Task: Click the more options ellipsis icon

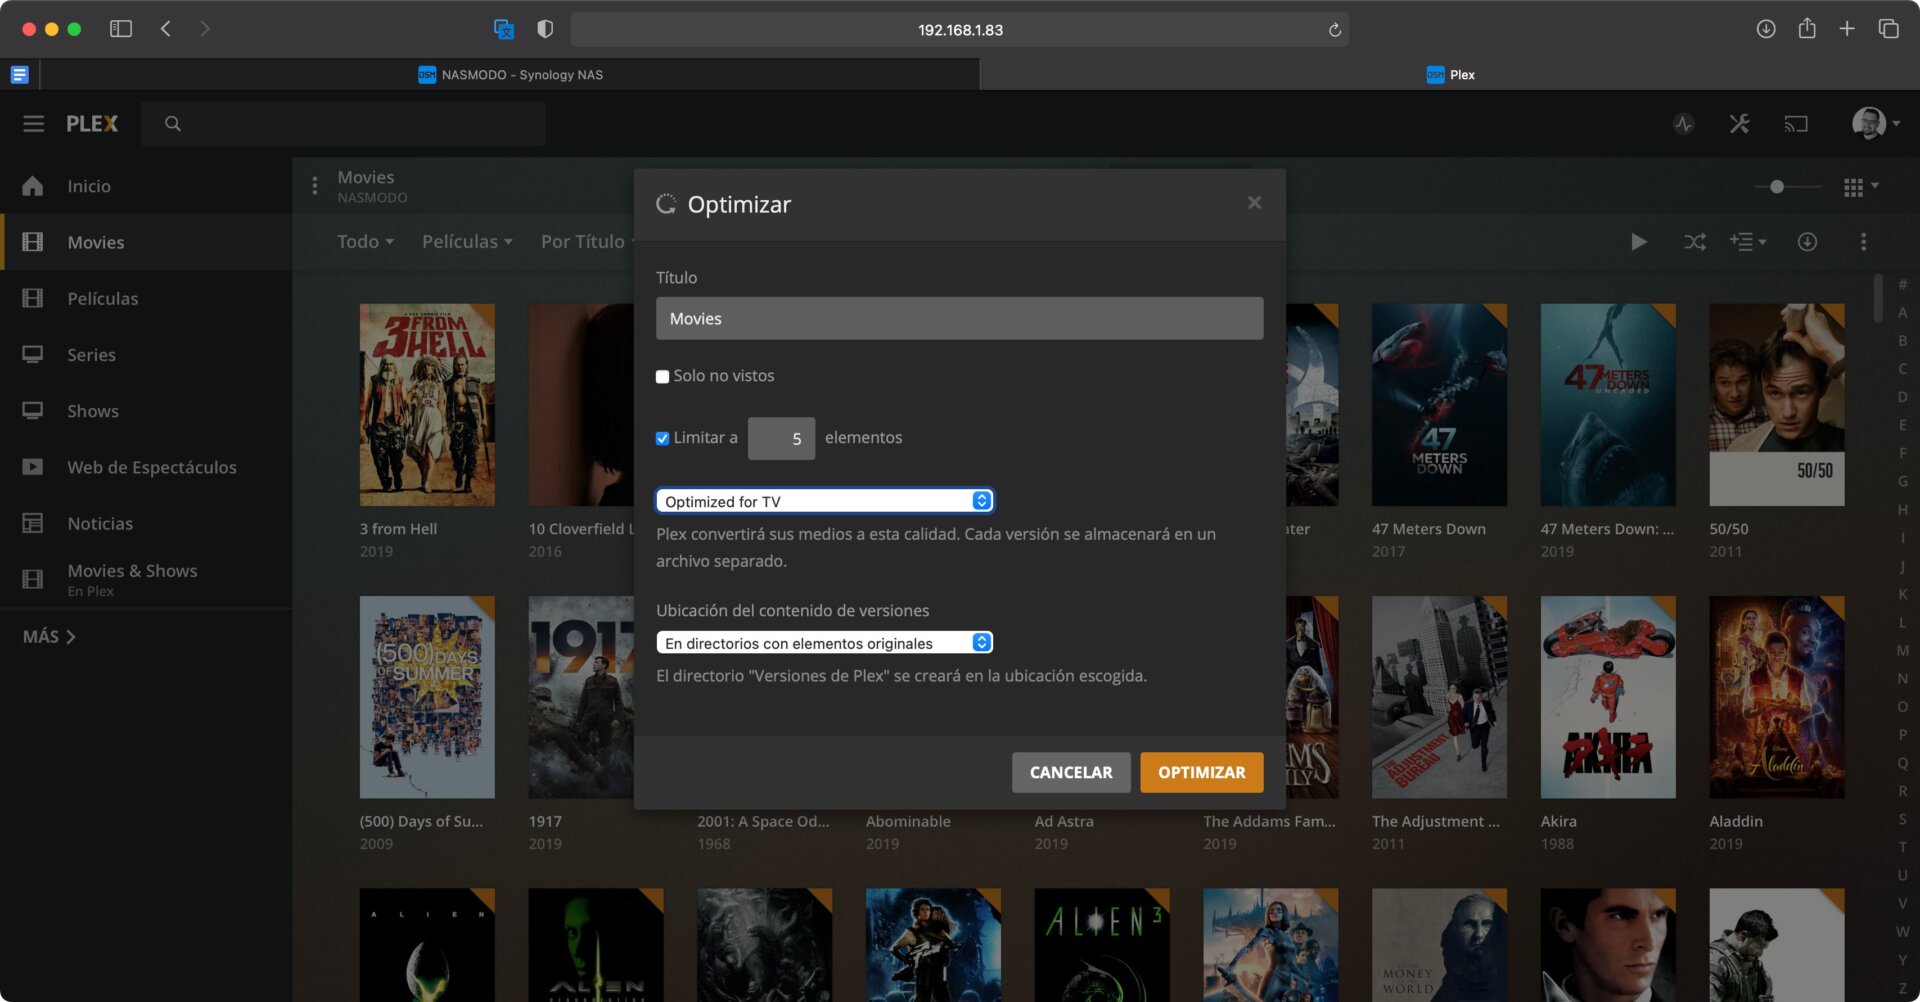Action: point(1864,241)
